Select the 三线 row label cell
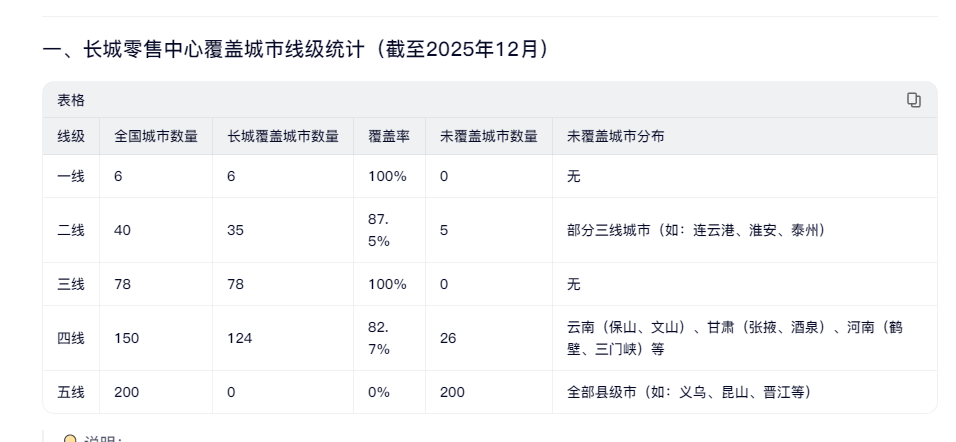This screenshot has height=442, width=956. click(x=71, y=284)
